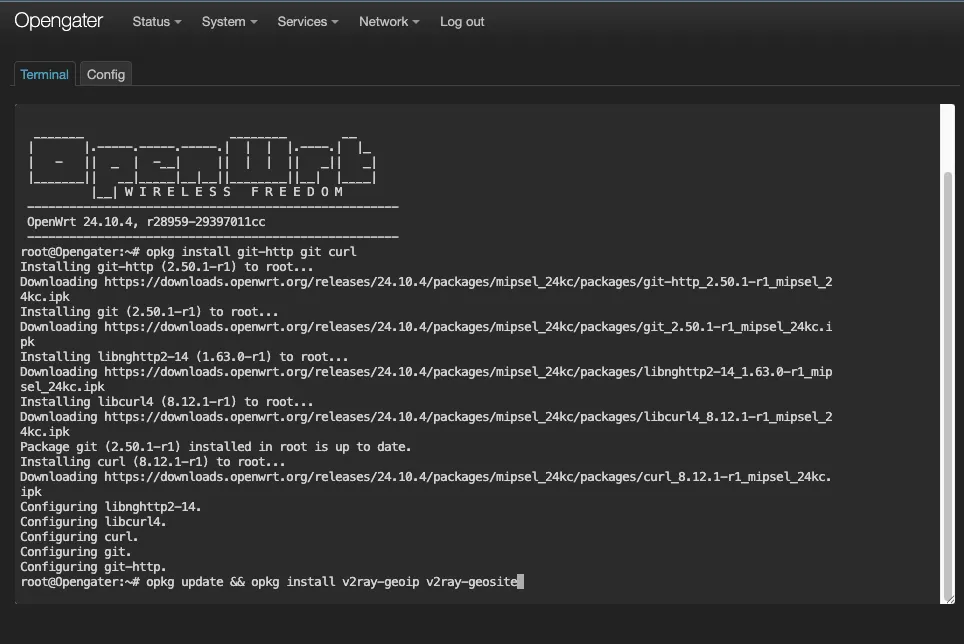Open the Services dropdown

point(308,22)
